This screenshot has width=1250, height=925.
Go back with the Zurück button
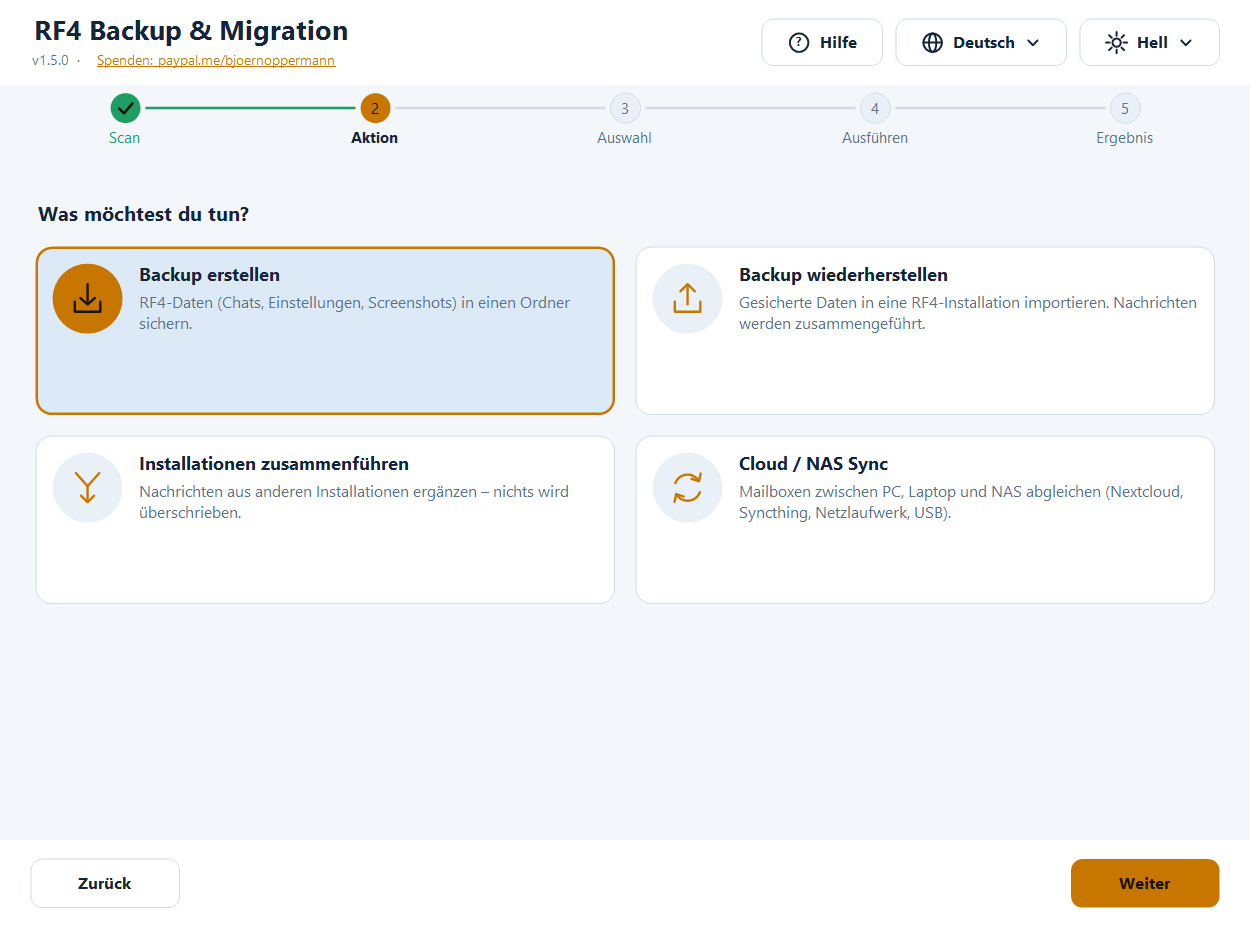pos(105,883)
